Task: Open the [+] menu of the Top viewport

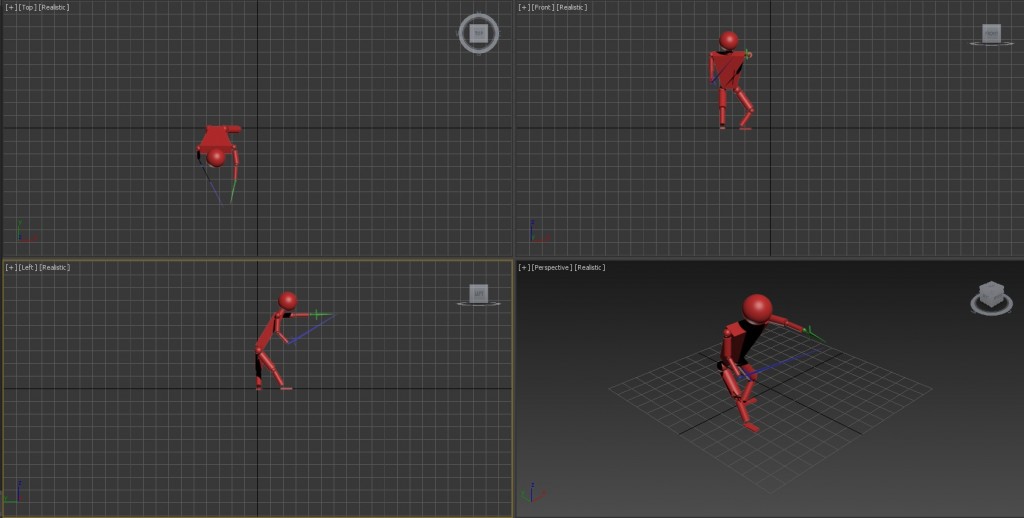Action: coord(10,7)
